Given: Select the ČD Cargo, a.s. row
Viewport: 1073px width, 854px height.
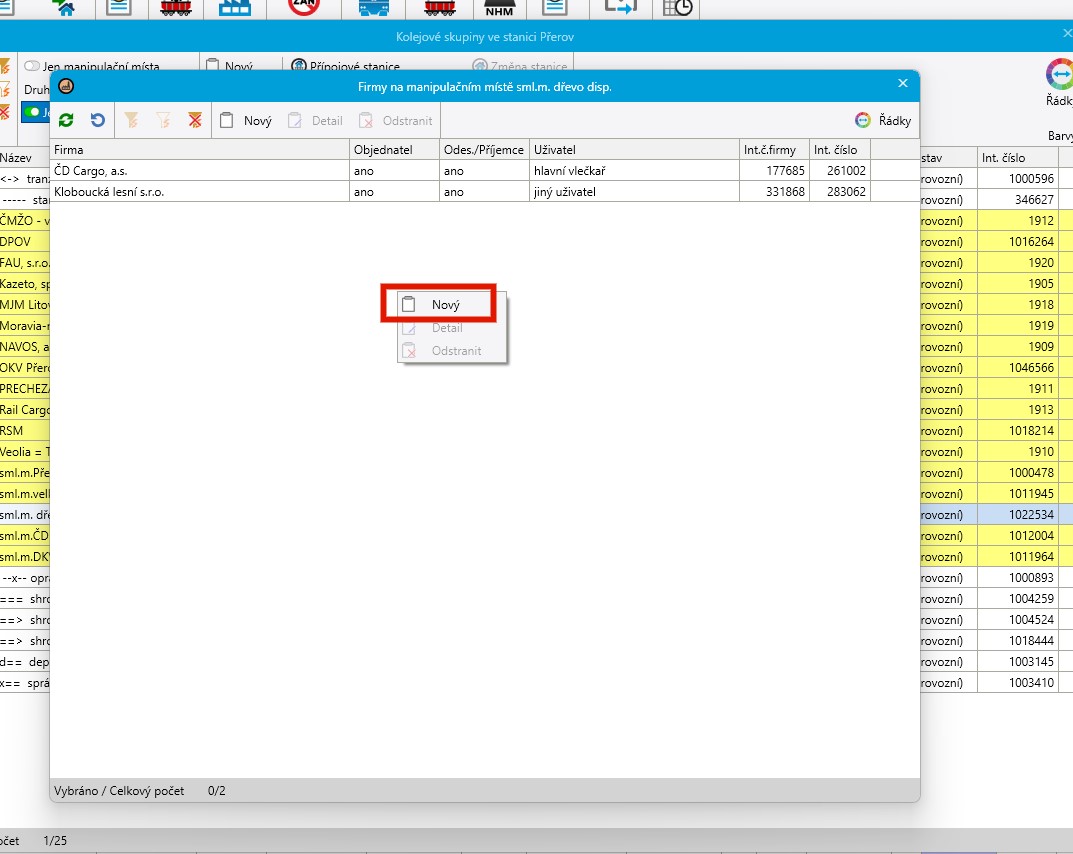Looking at the screenshot, I should (200, 171).
